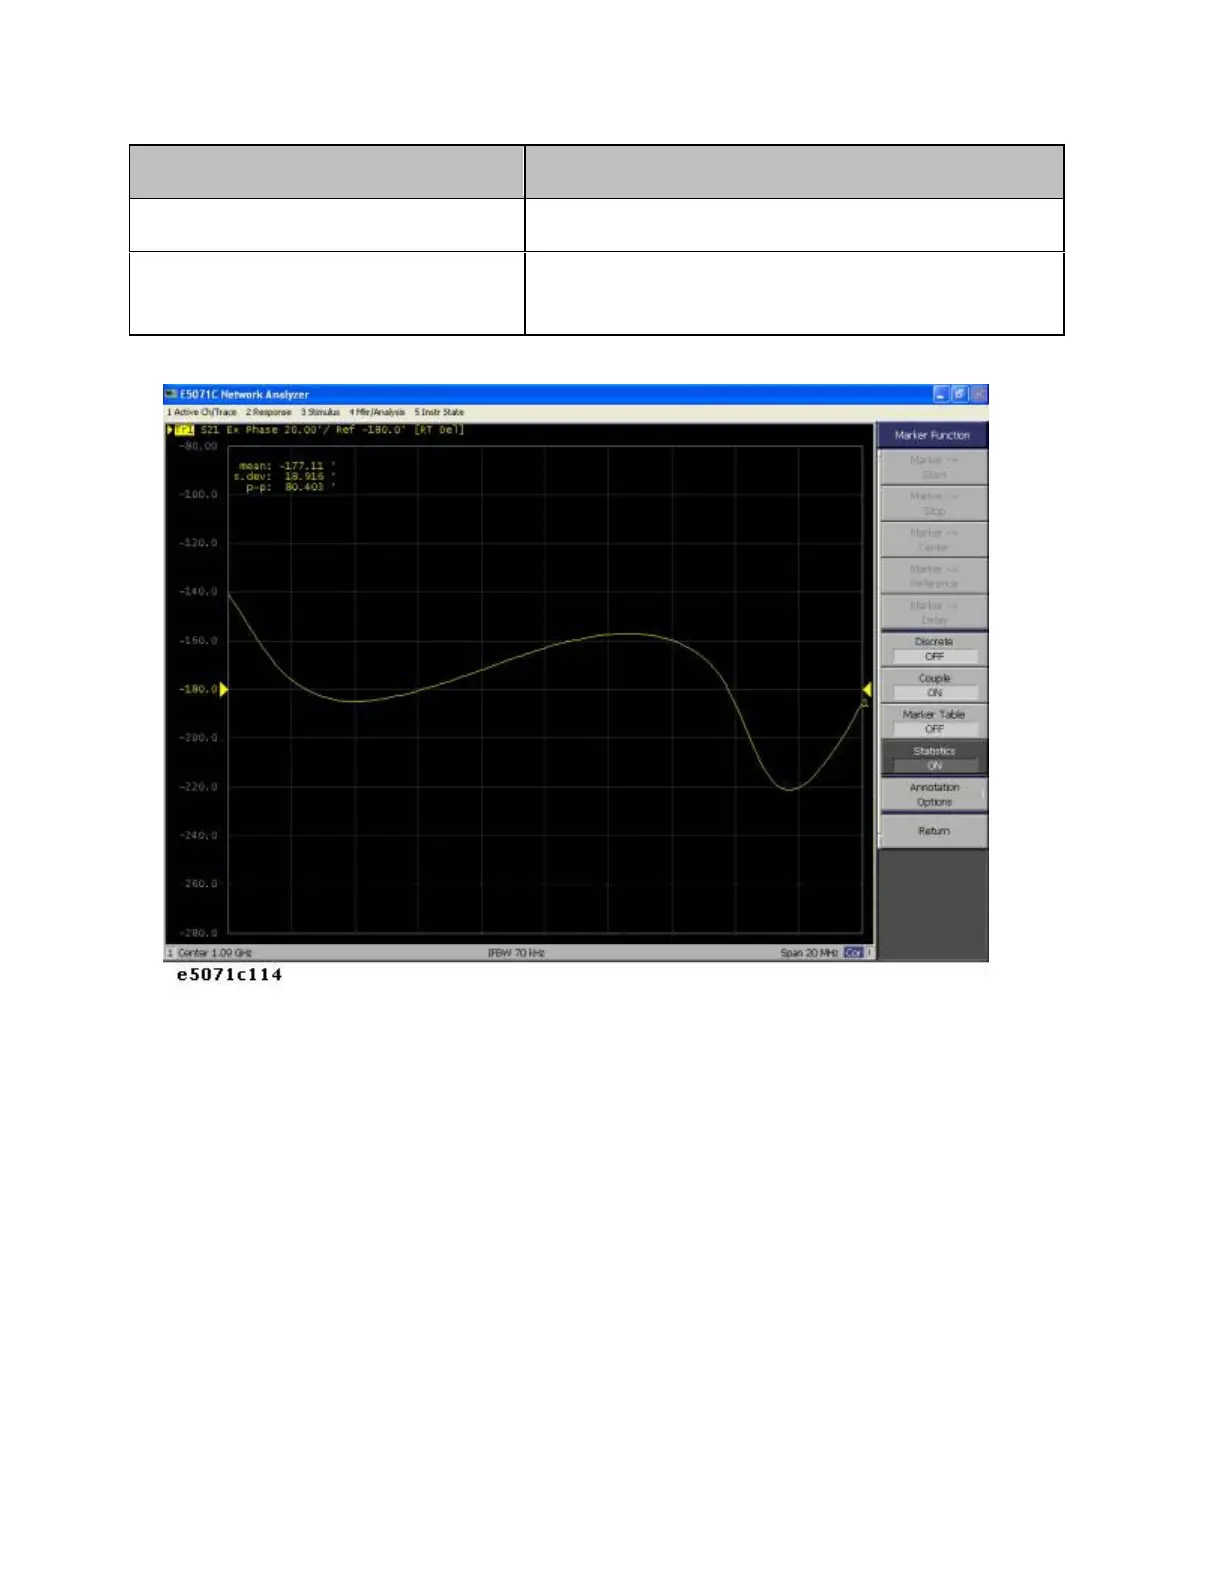Click the right reference position marker triangle
The height and width of the screenshot is (1584, 1224).
[867, 689]
